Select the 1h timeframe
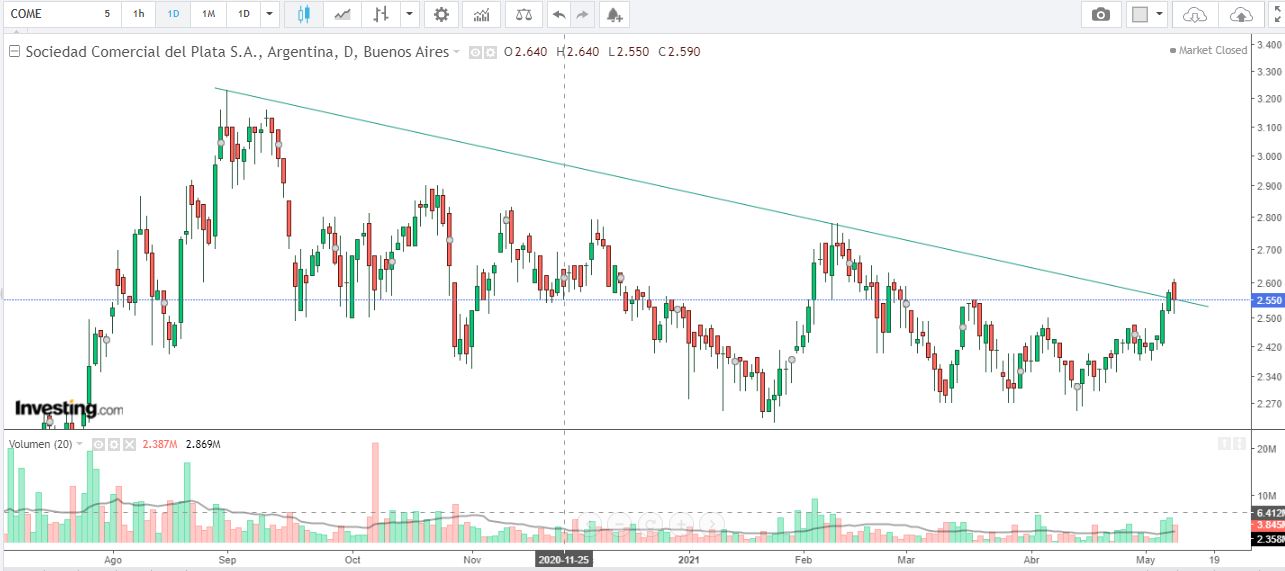This screenshot has width=1285, height=571. [138, 14]
